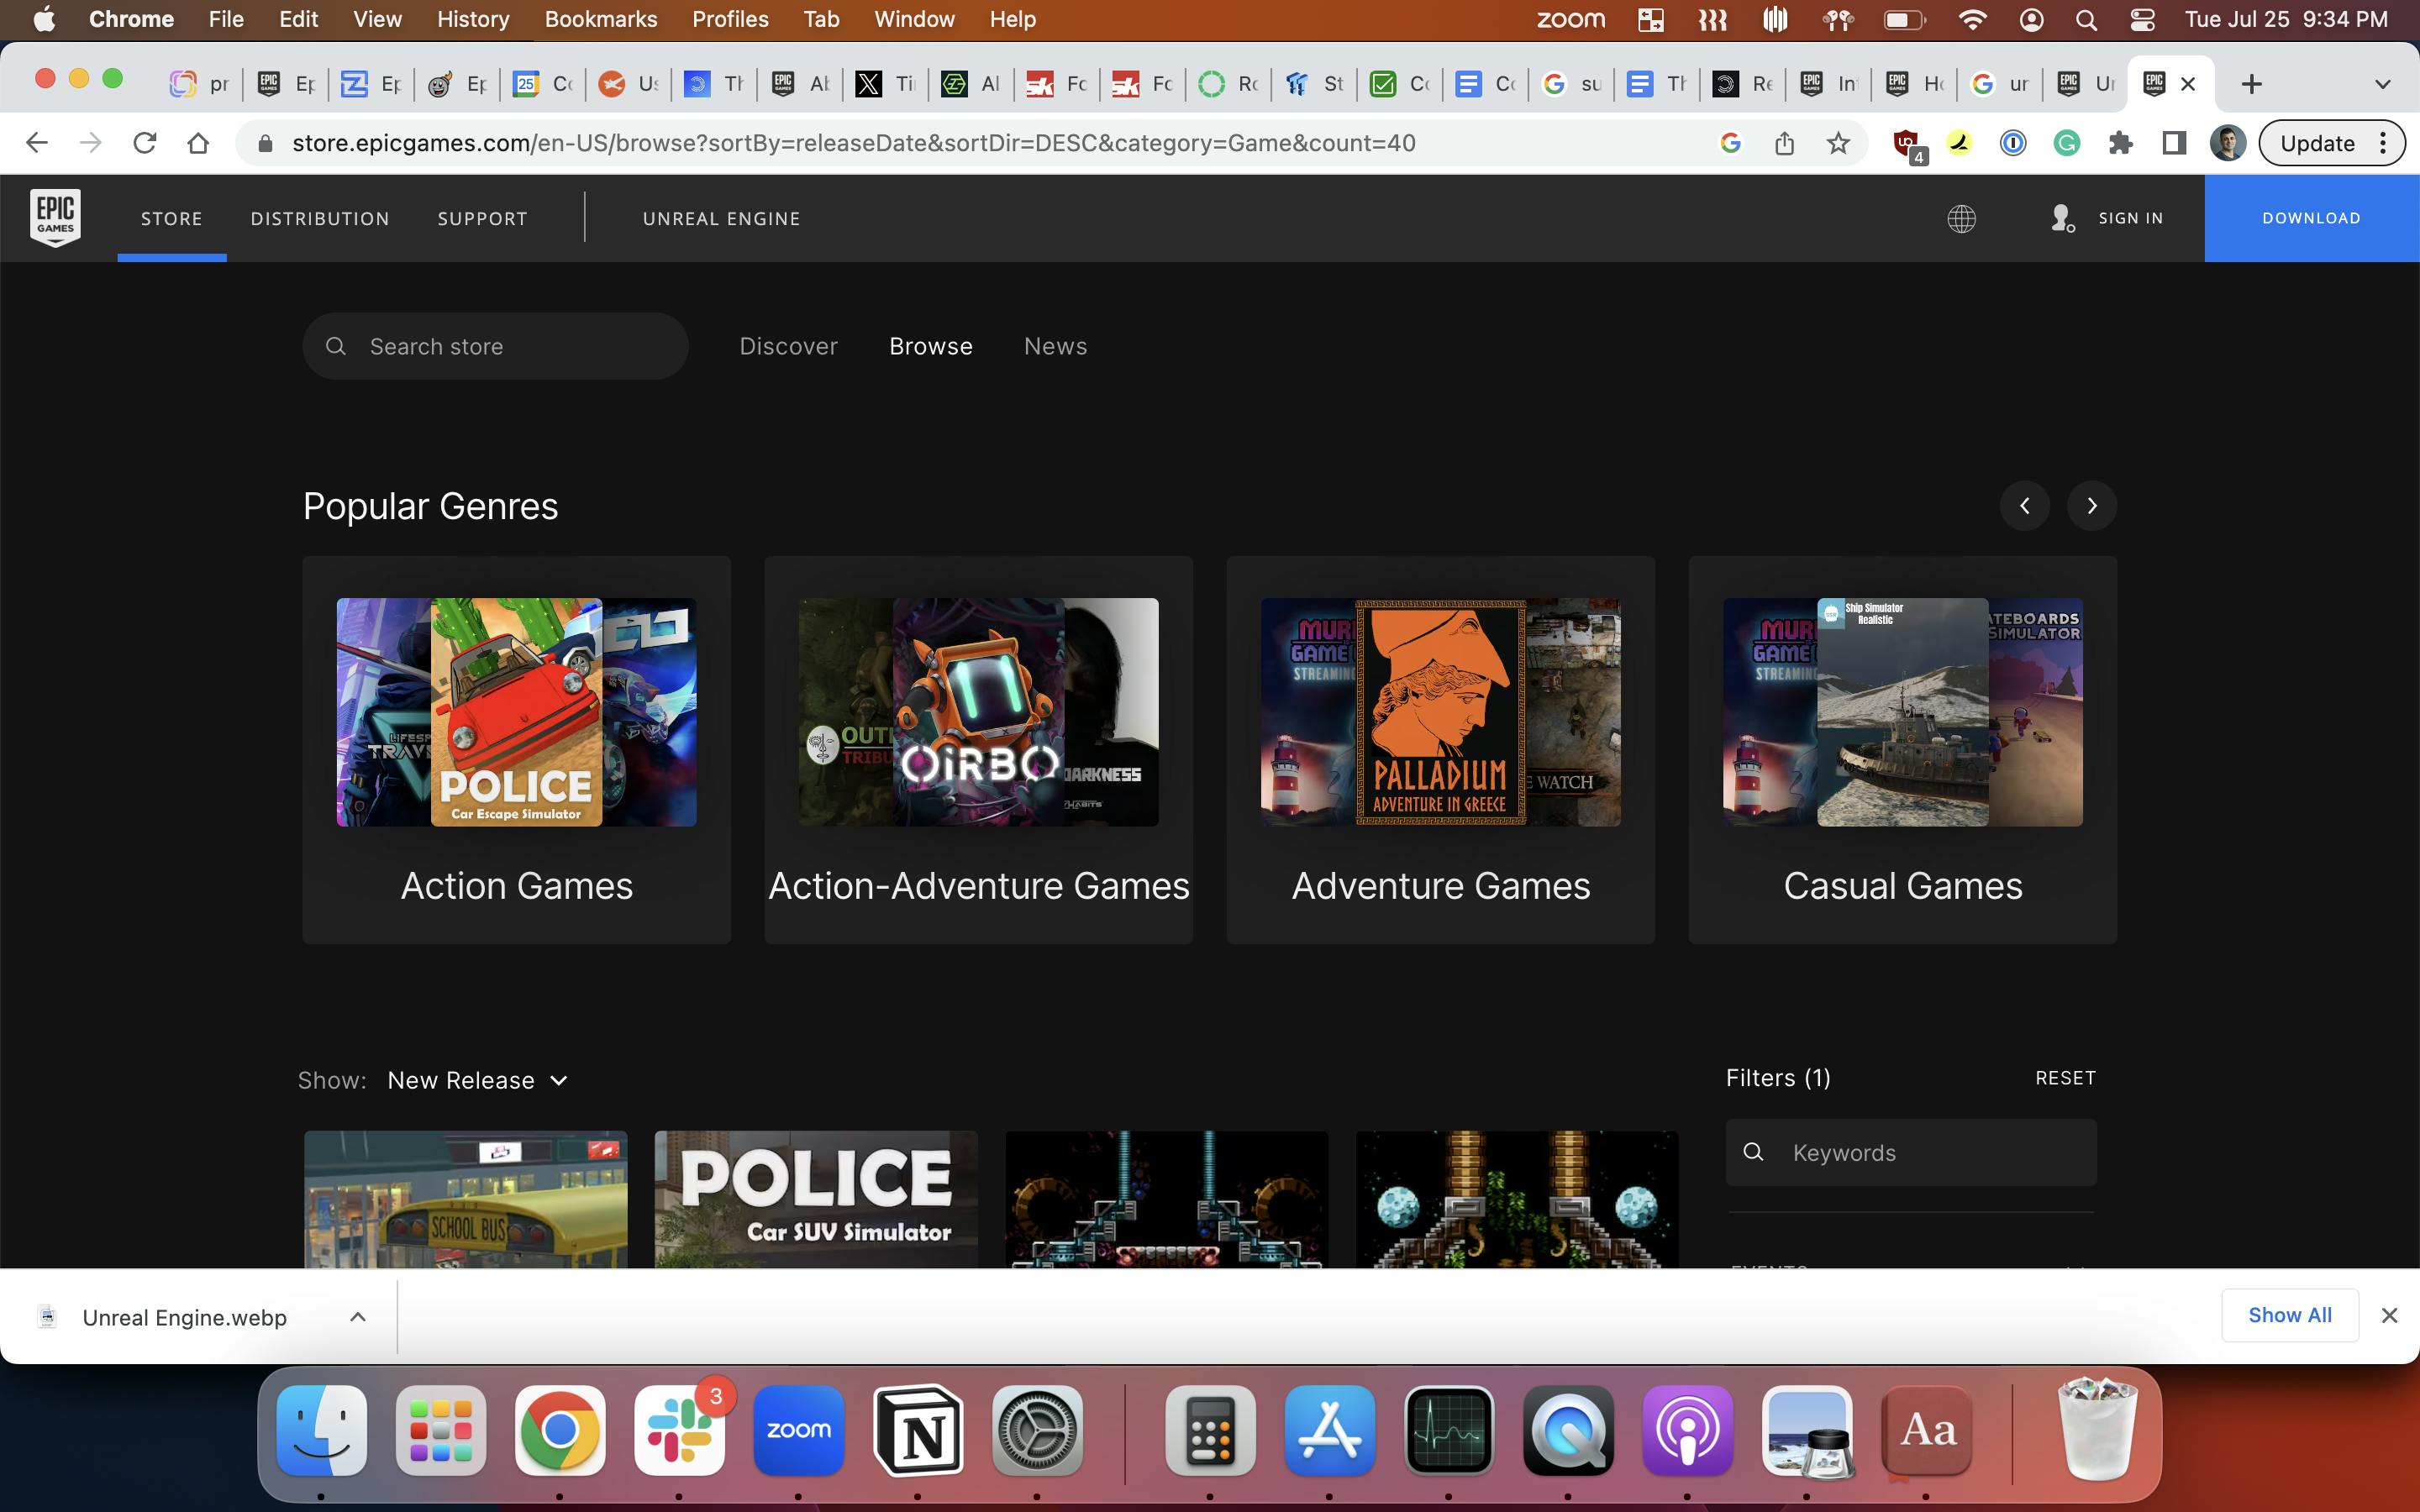The width and height of the screenshot is (2420, 1512).
Task: Click the Sign In user account icon
Action: 2061,218
